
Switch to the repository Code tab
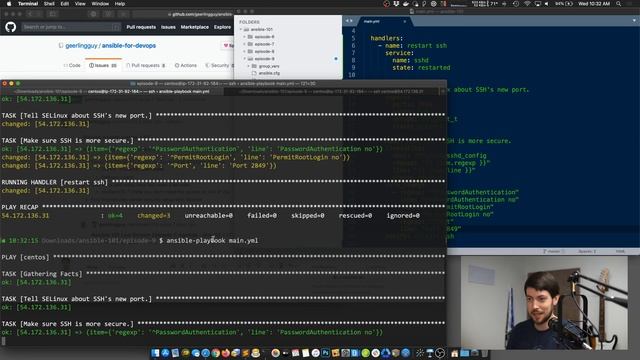point(72,65)
